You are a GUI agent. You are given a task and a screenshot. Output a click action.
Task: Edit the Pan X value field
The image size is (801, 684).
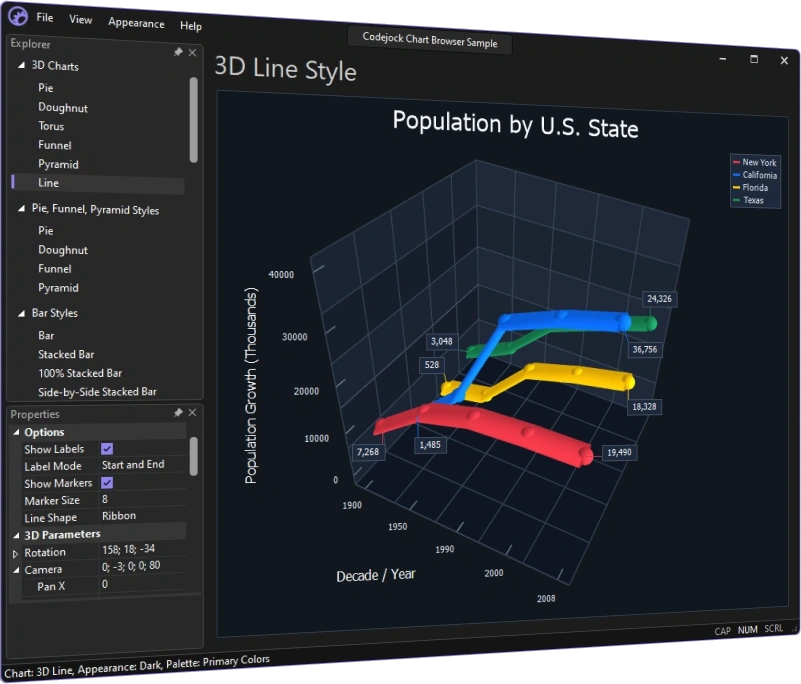coord(142,584)
